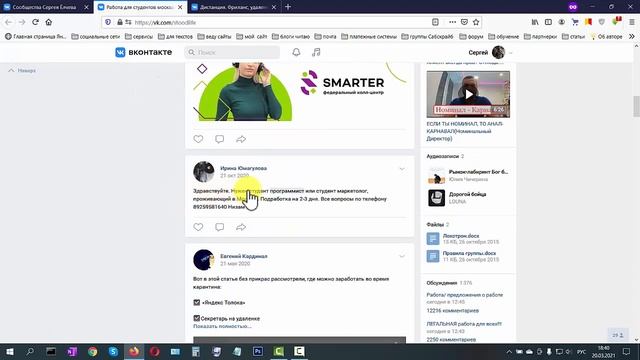
Task: Play the sidebar video thumbnail
Action: tap(468, 94)
